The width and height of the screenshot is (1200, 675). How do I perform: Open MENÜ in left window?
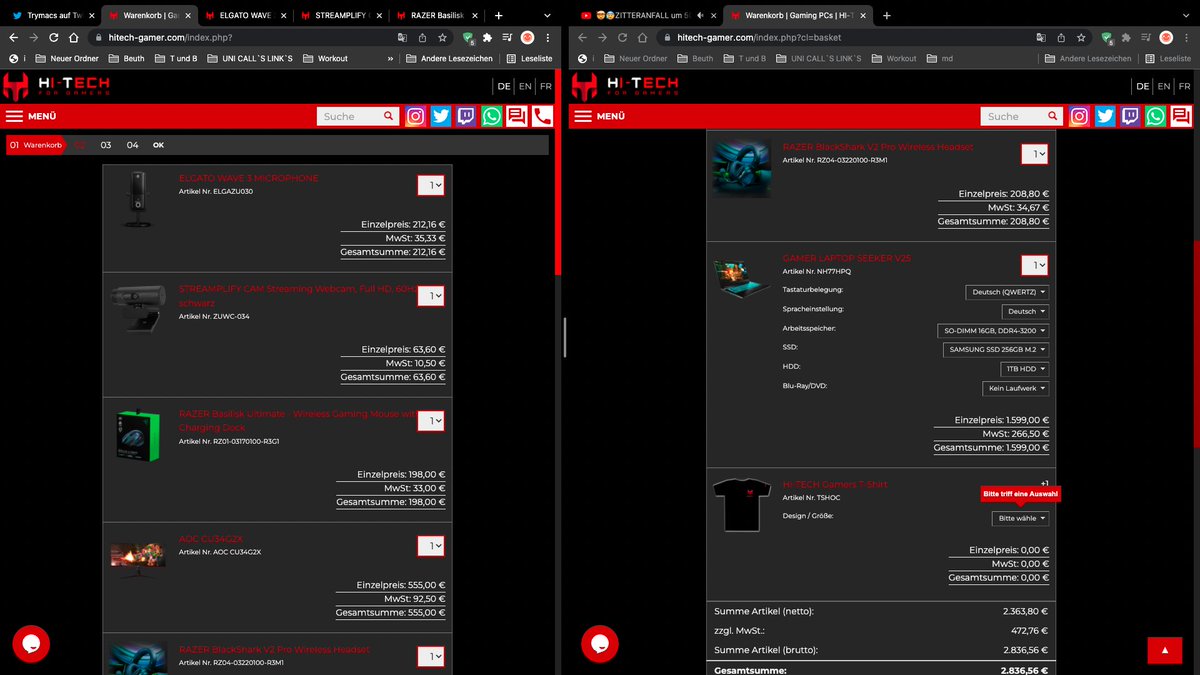pyautogui.click(x=30, y=116)
